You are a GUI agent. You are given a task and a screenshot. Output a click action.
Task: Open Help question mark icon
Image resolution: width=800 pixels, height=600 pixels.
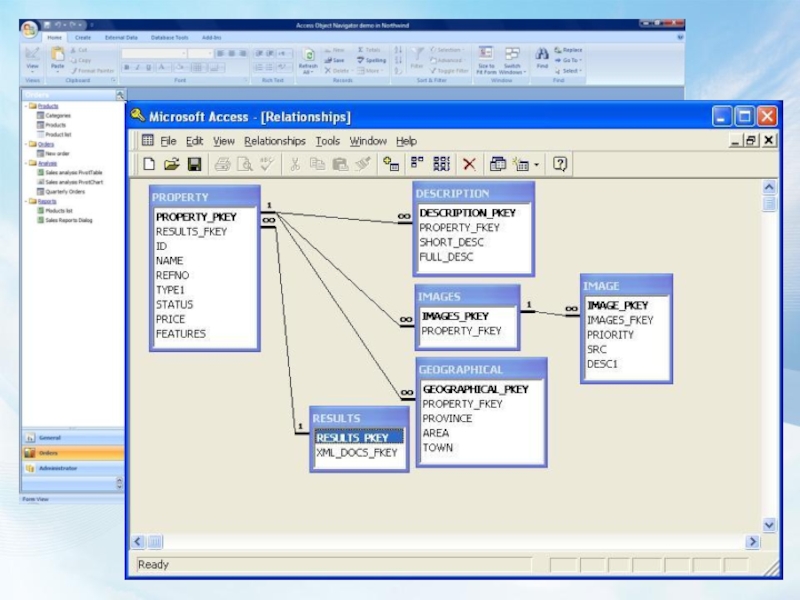click(x=561, y=165)
